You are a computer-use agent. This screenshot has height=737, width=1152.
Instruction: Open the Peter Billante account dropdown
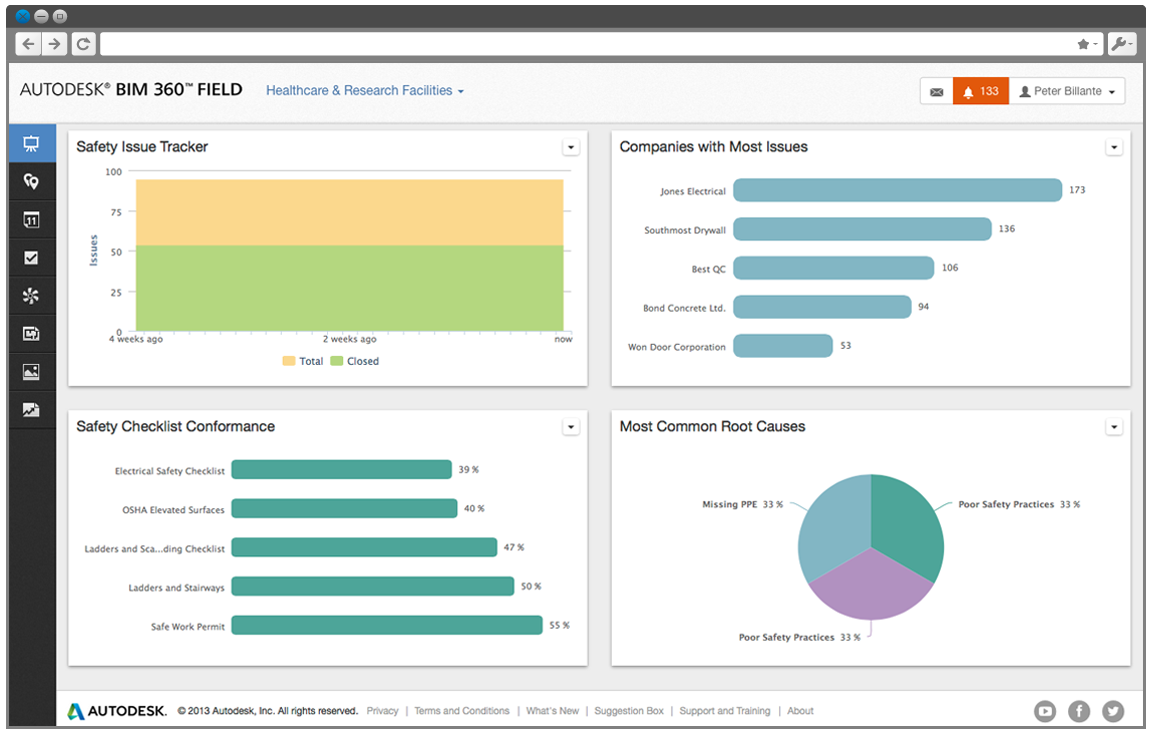[1067, 91]
